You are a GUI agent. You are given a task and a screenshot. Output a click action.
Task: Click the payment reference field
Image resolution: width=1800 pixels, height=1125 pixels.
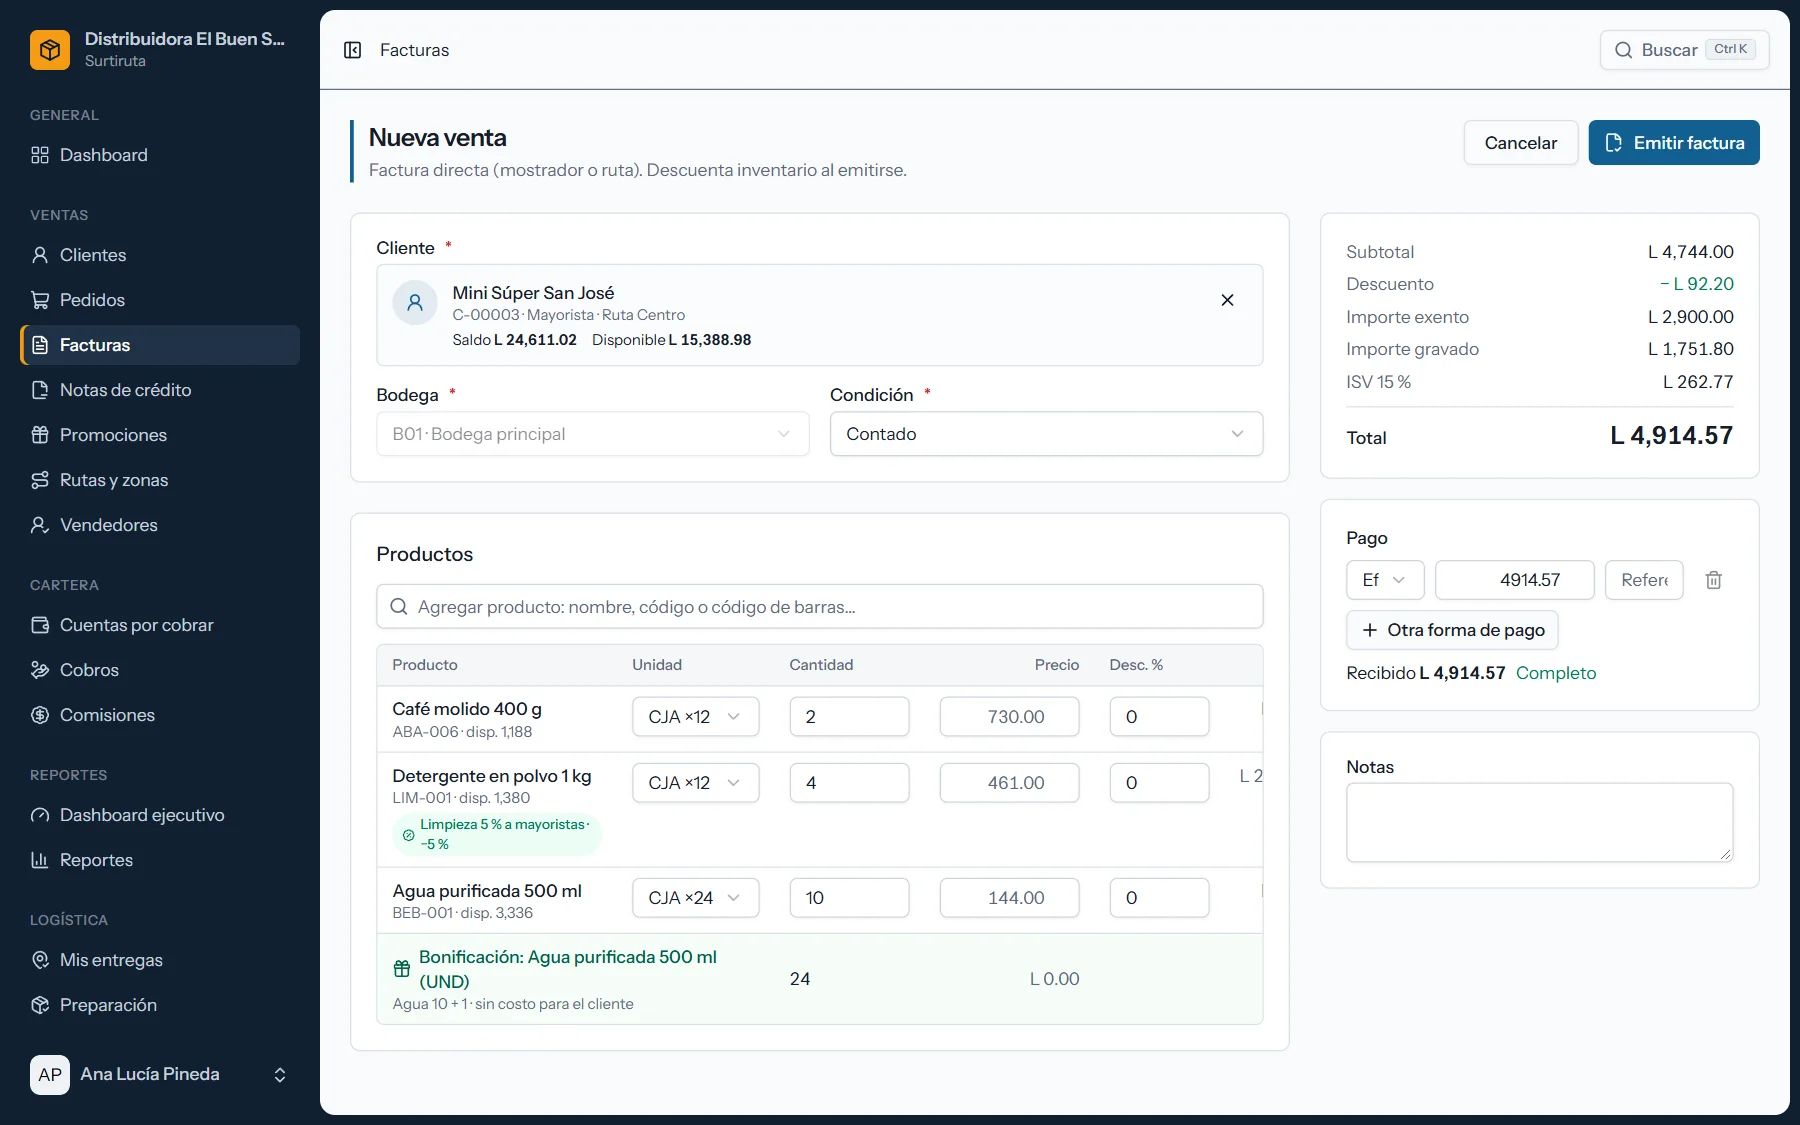click(x=1644, y=580)
